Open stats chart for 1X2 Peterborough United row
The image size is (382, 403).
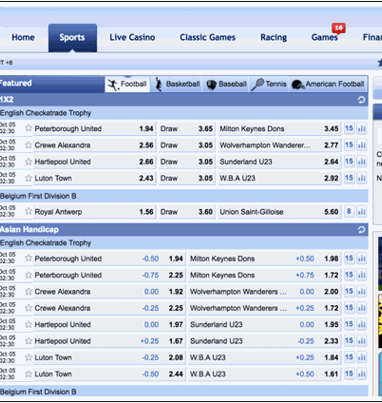361,129
